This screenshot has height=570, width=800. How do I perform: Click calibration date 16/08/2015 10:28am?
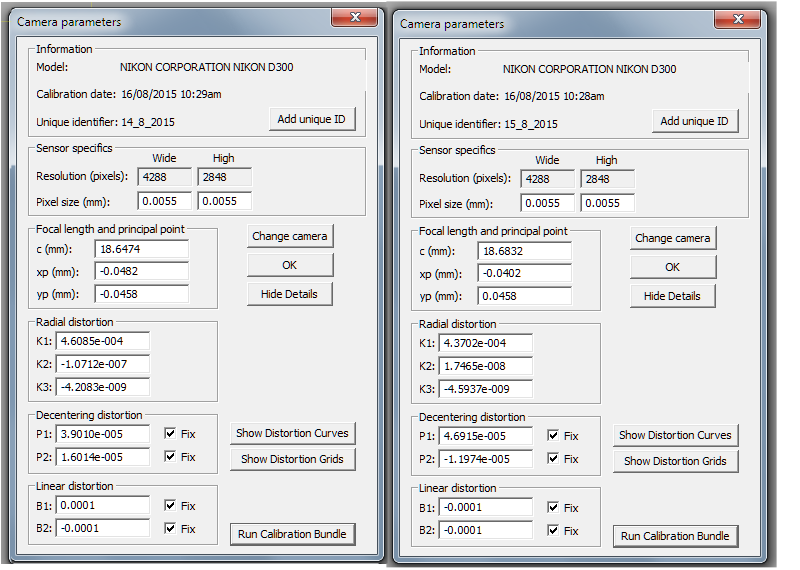555,96
